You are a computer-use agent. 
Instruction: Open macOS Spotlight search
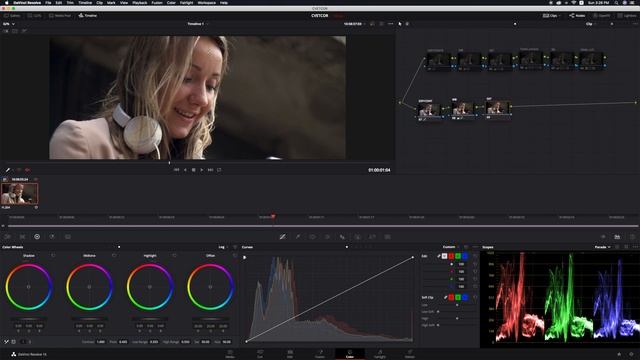[x=616, y=2]
